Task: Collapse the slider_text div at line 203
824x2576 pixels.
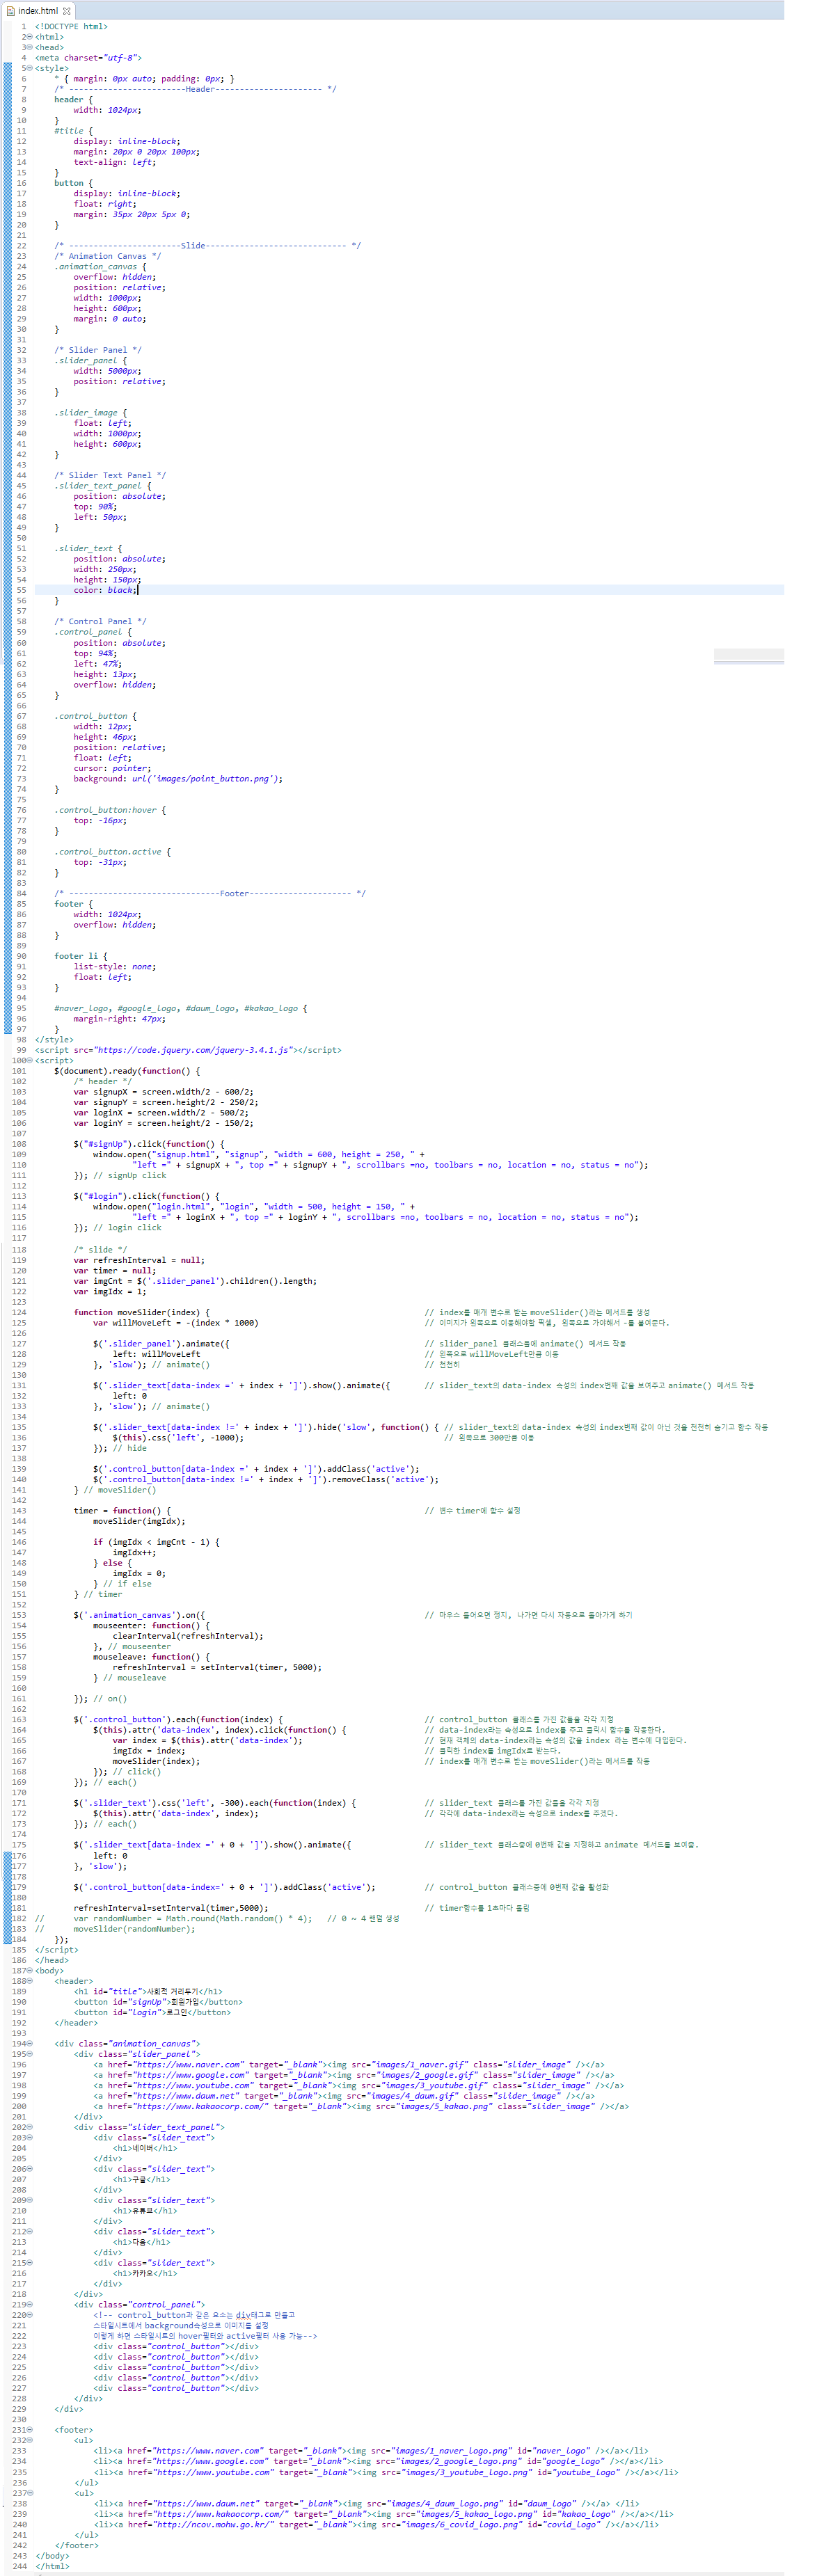Action: [x=30, y=2137]
